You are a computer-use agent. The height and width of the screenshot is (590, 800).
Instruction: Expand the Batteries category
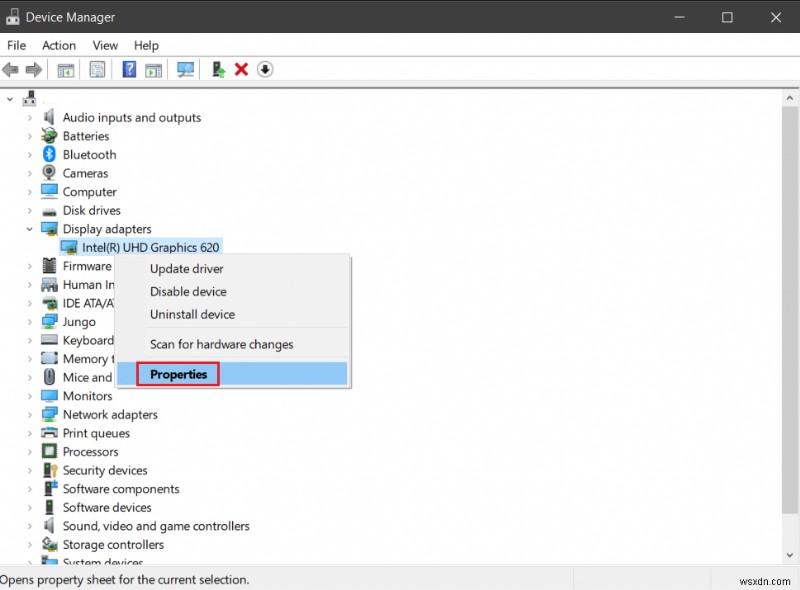pos(30,136)
